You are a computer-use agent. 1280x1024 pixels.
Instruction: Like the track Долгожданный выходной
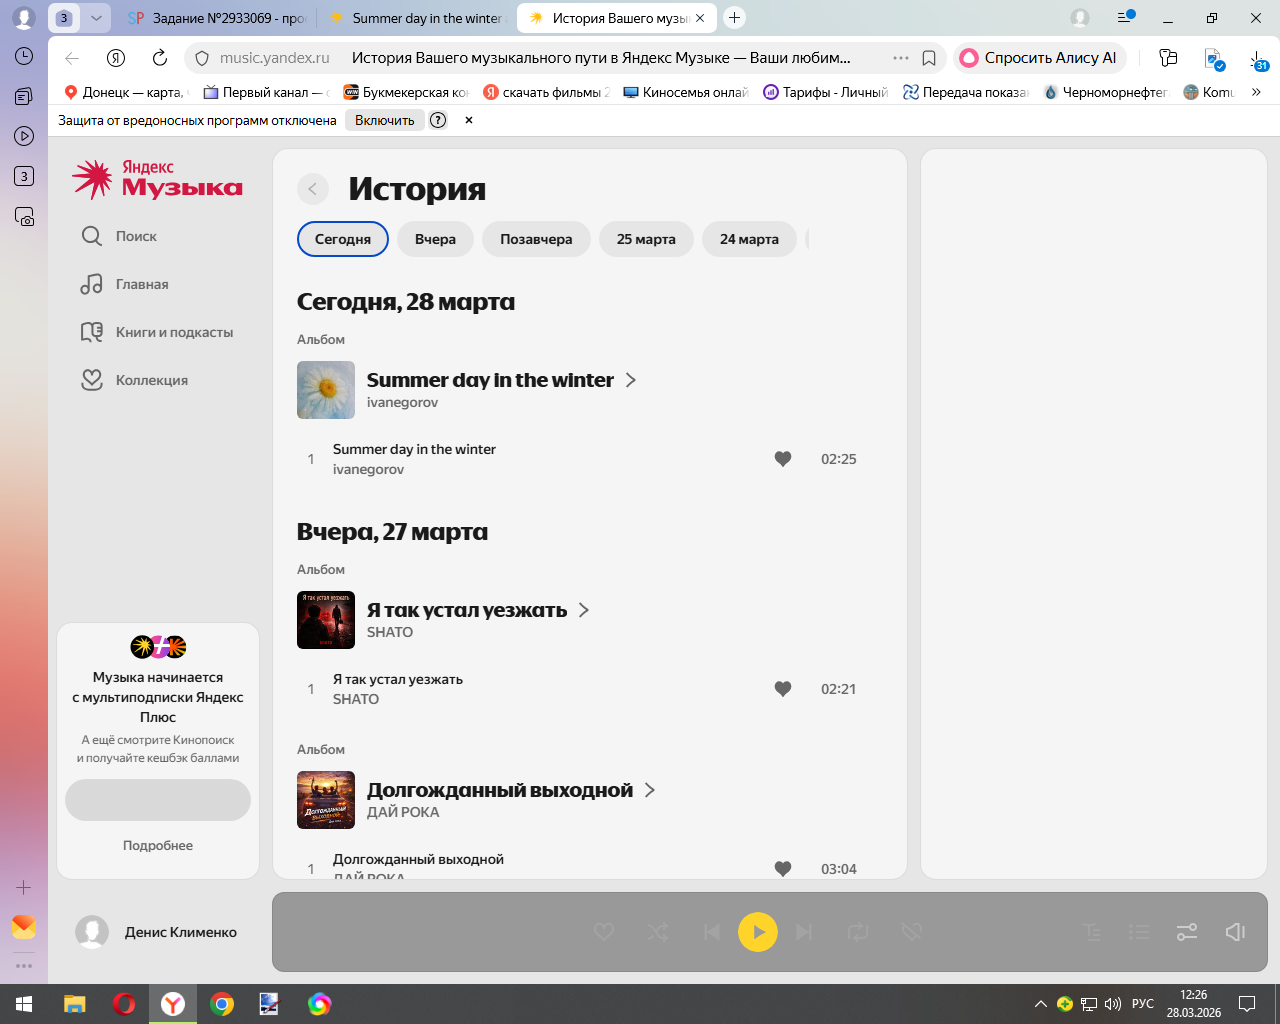tap(783, 869)
